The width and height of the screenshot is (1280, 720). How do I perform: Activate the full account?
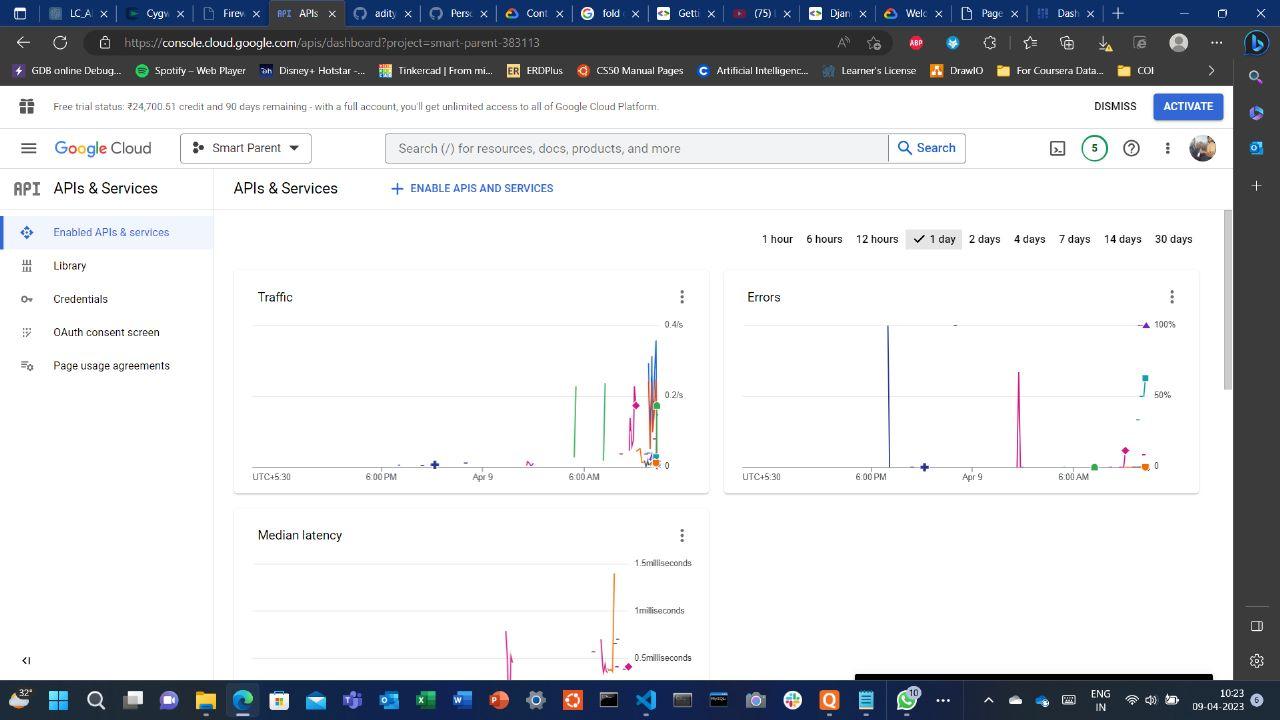point(1188,106)
